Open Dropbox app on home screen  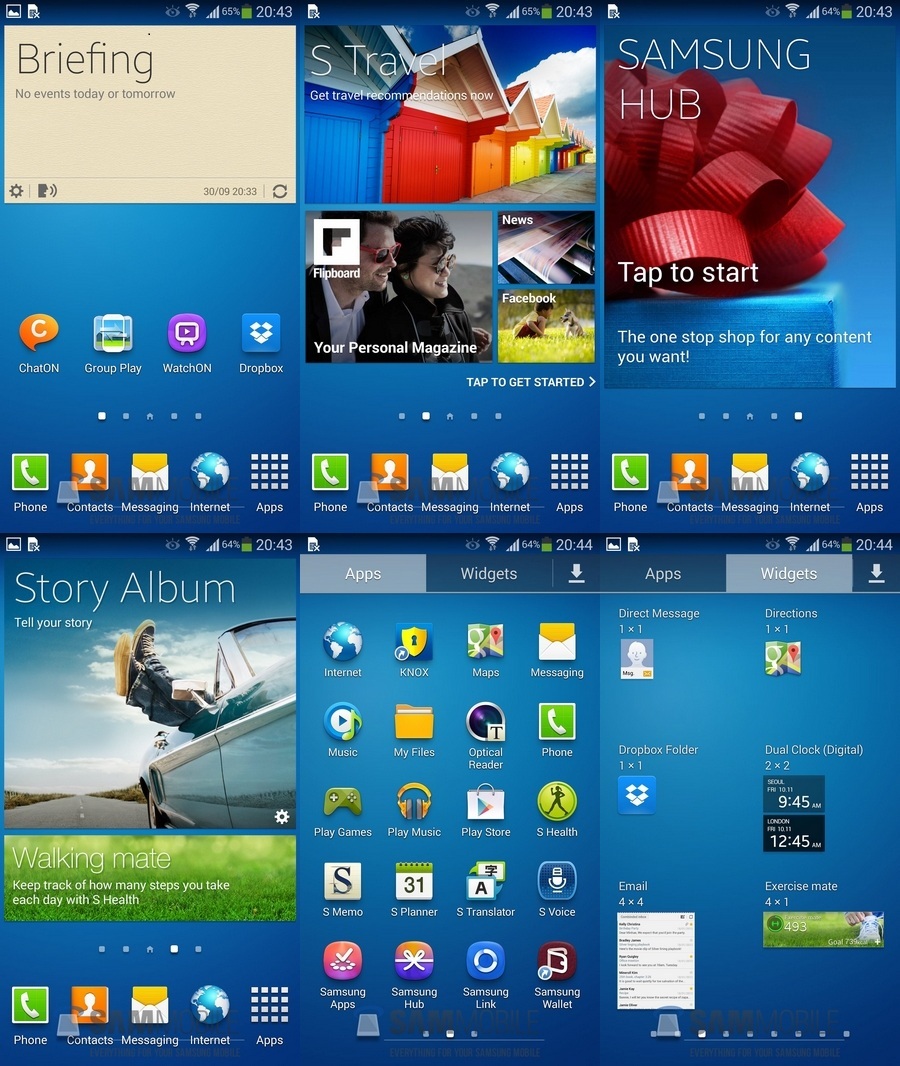pos(261,333)
